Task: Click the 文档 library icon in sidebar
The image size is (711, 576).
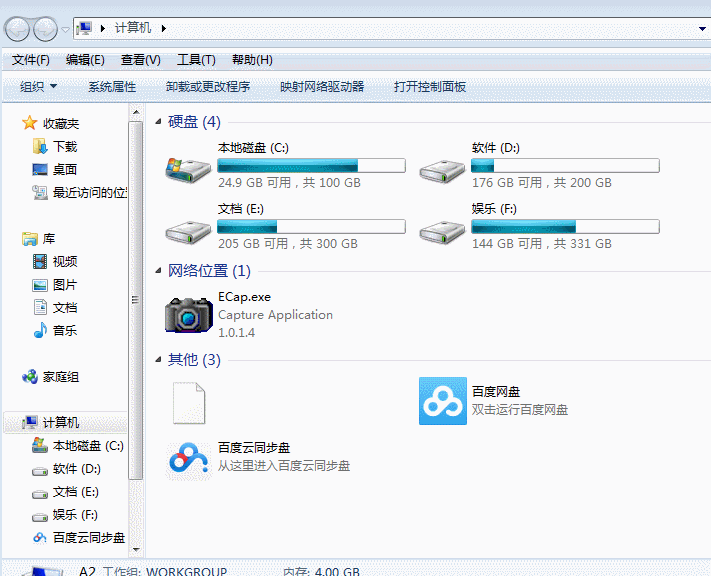Action: [x=40, y=308]
